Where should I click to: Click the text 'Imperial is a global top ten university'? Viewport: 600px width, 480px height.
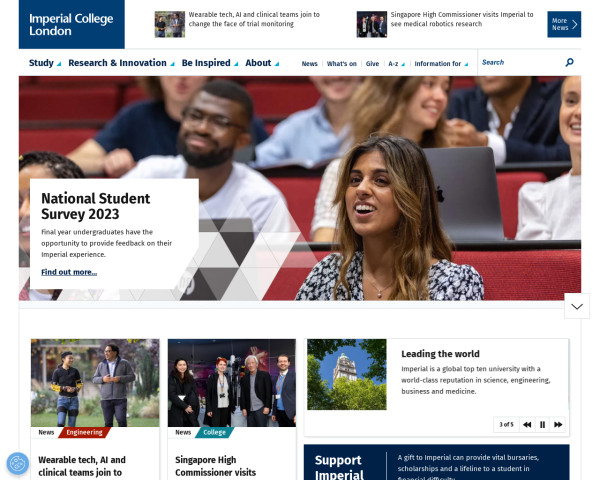click(x=460, y=369)
